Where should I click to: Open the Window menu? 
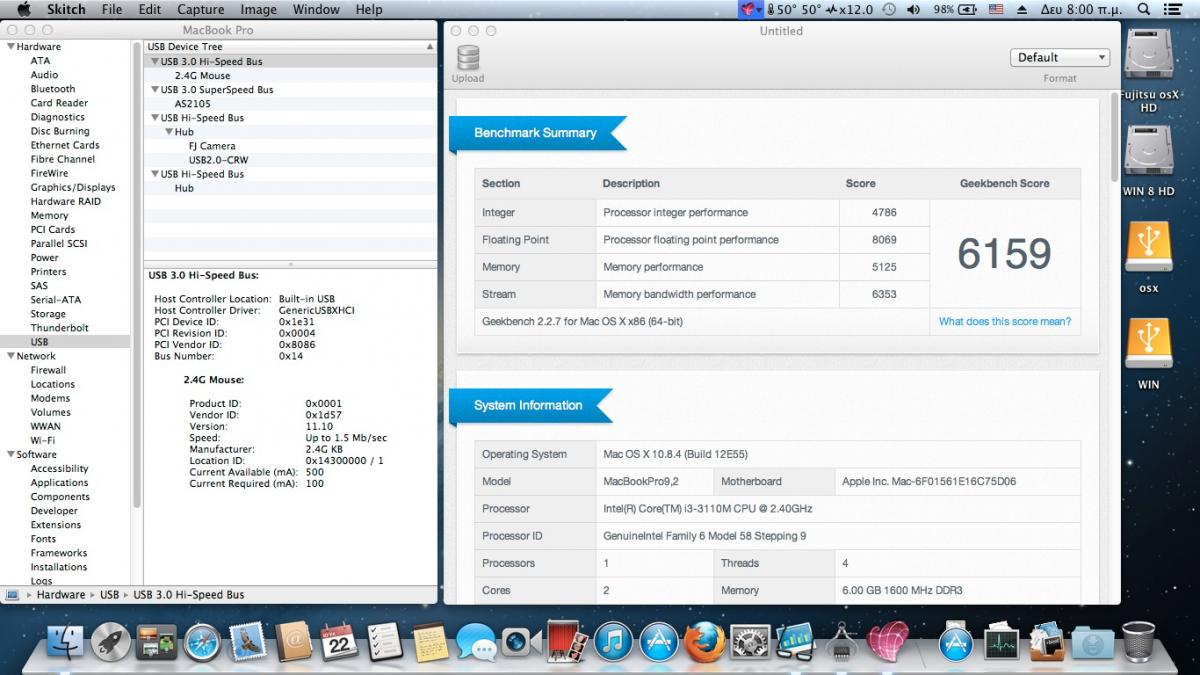pyautogui.click(x=316, y=9)
